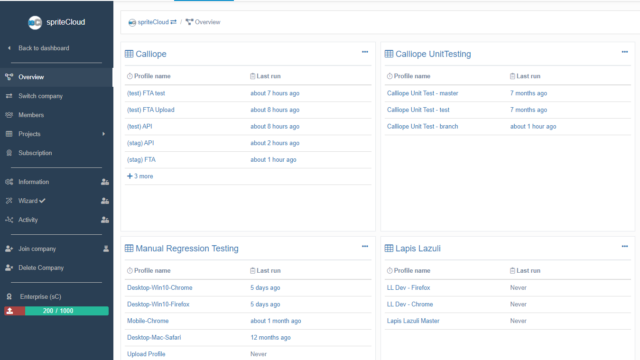Click Profile name header in Calliope card

pos(152,76)
